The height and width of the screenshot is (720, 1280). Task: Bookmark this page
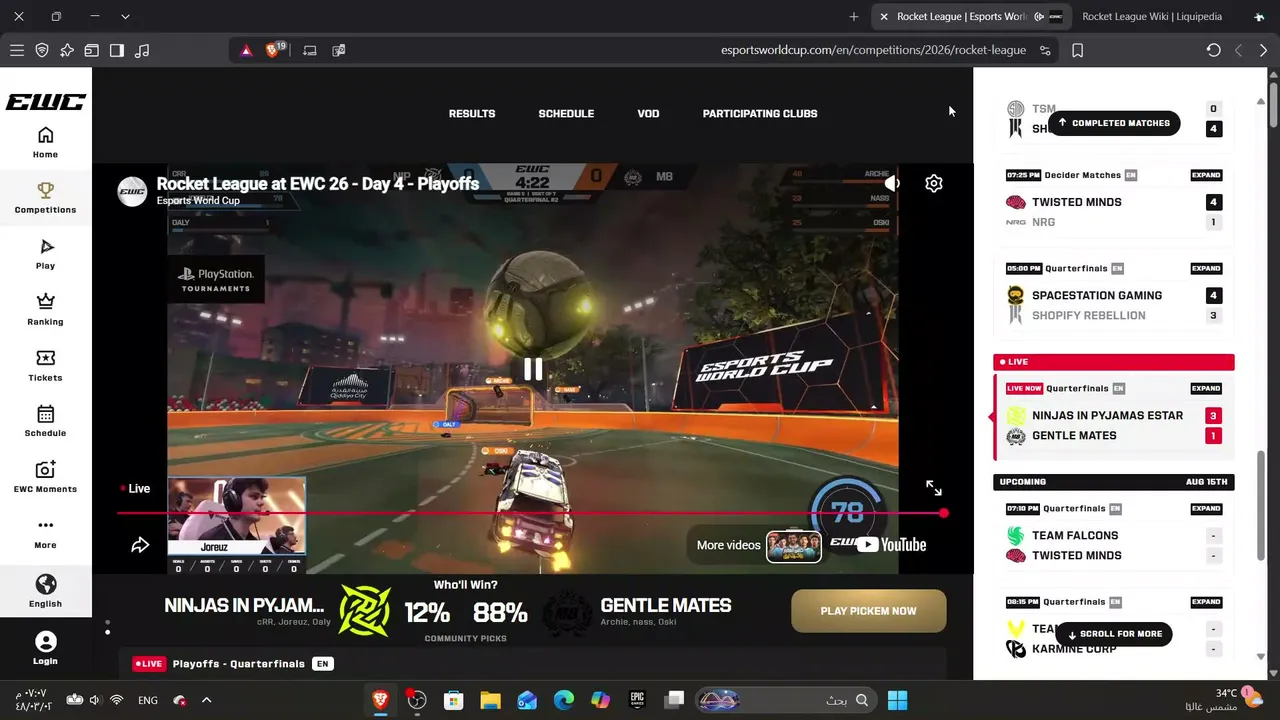pyautogui.click(x=1077, y=50)
